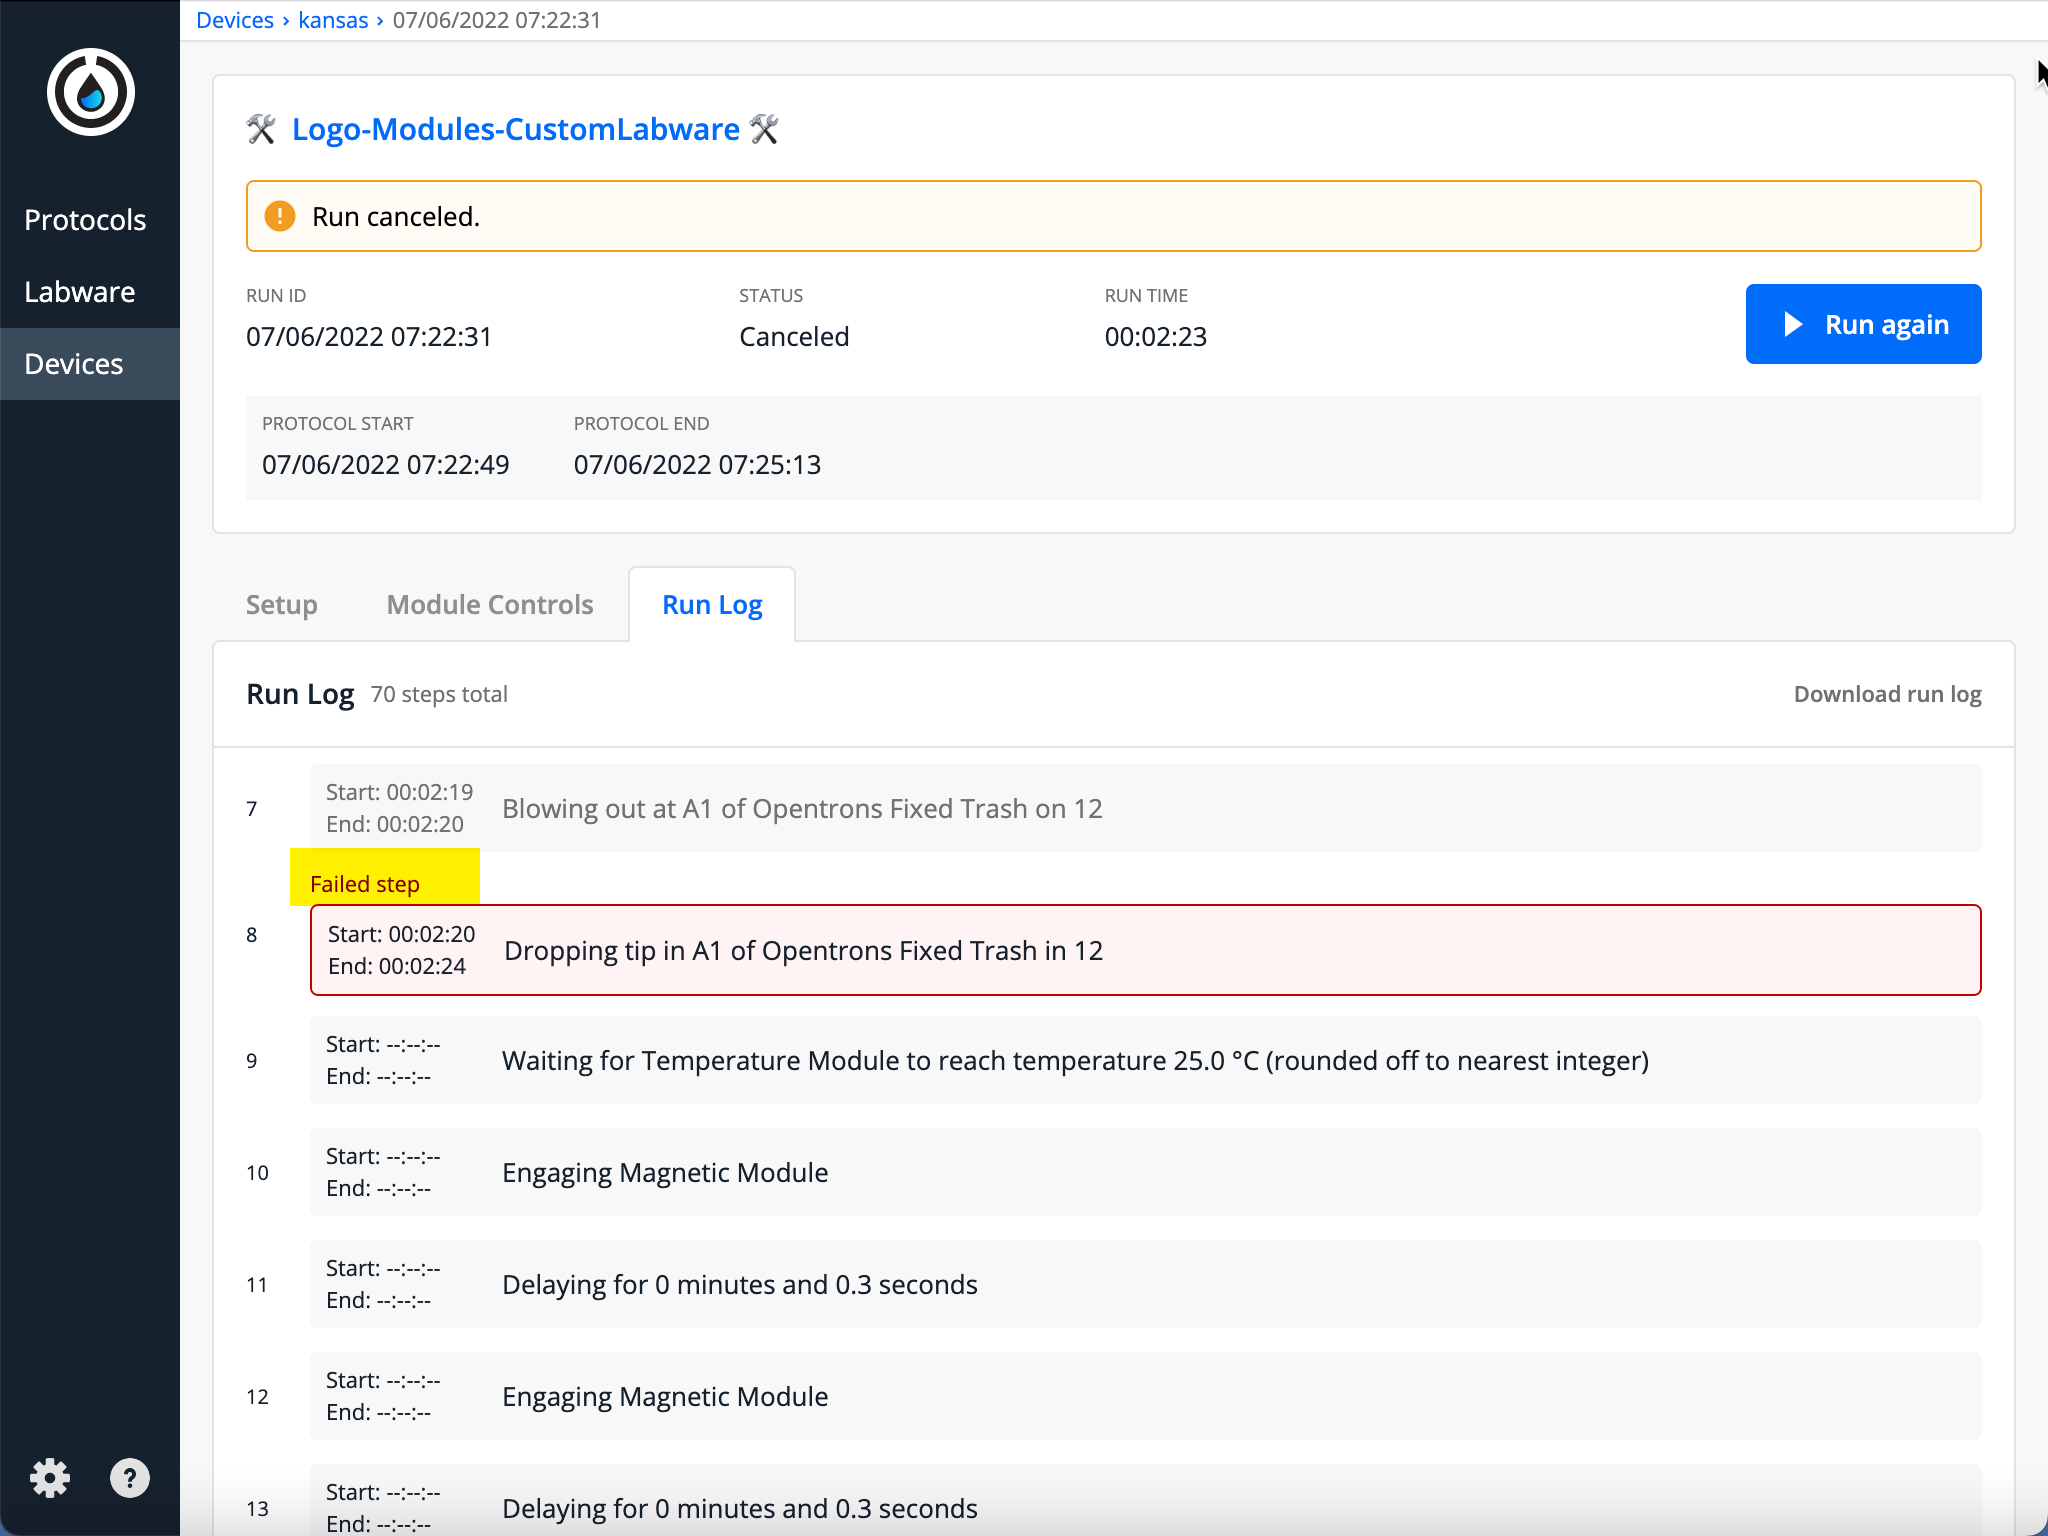Click the warning icon in Run canceled banner
The image size is (2048, 1536).
(280, 215)
